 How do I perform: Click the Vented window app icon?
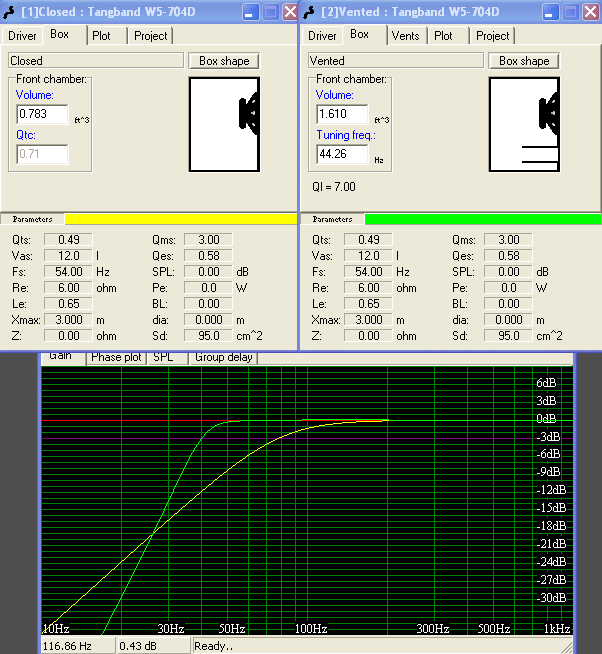(x=310, y=12)
